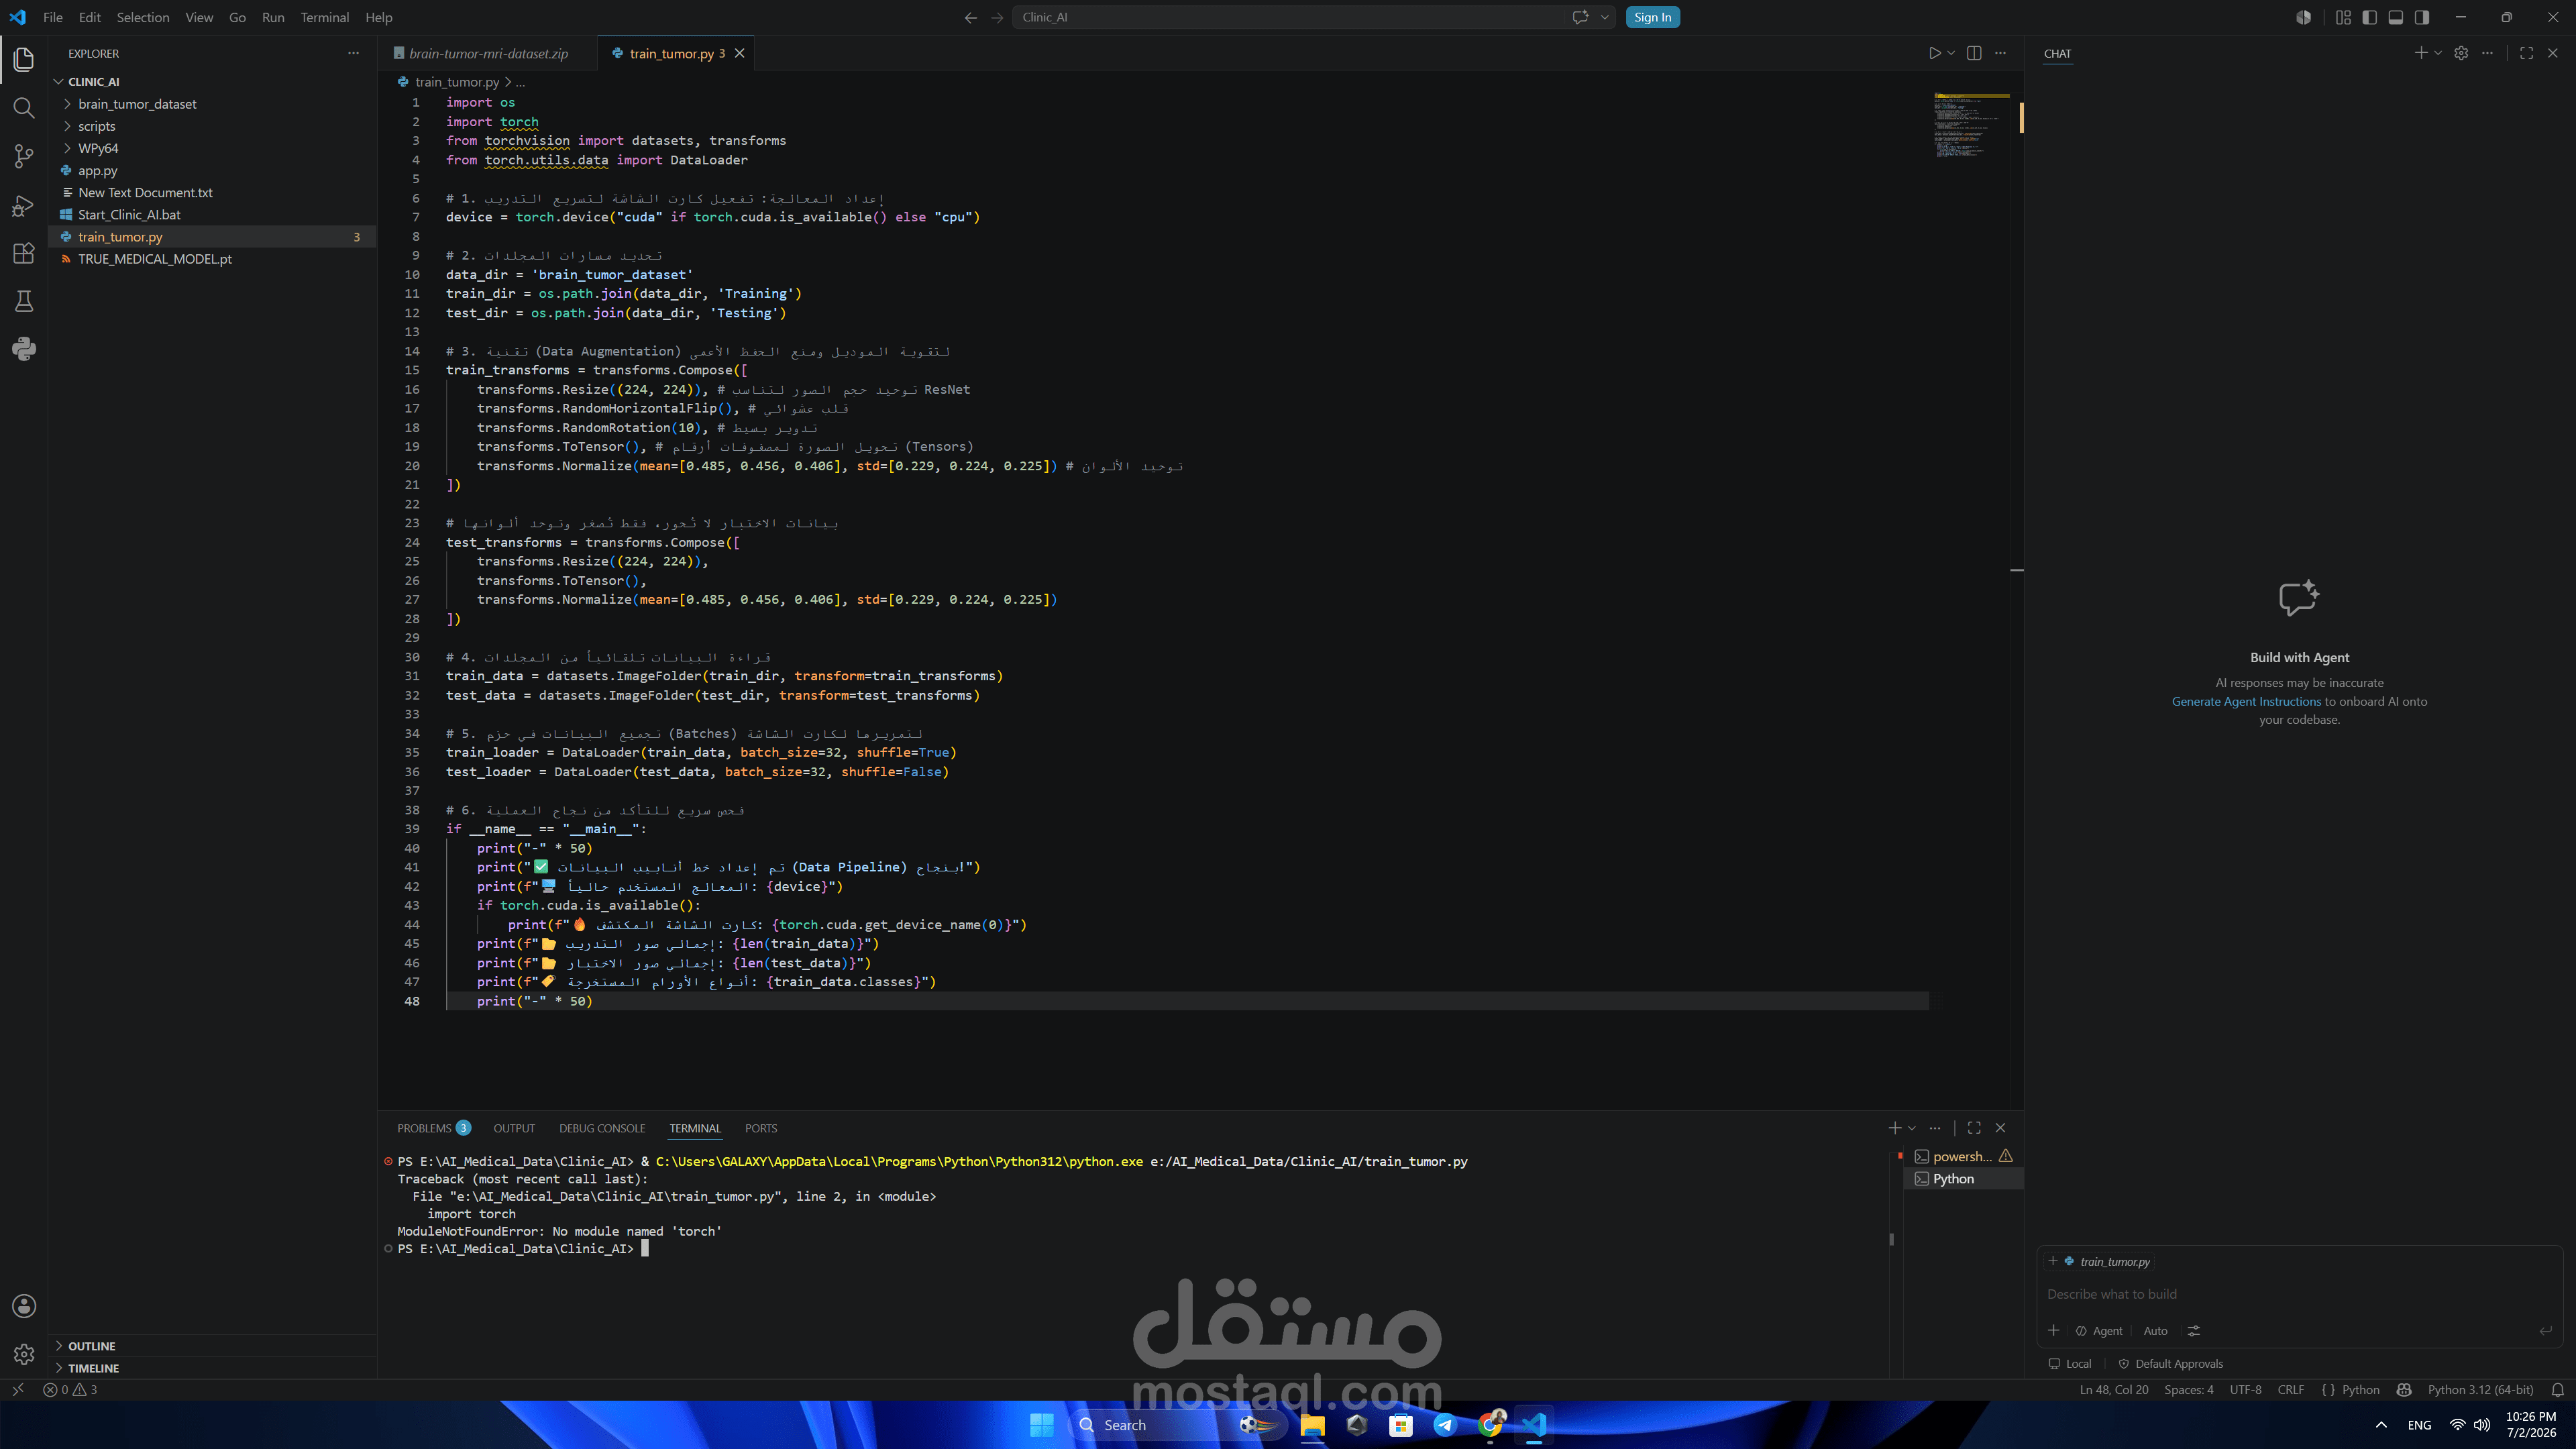Screen dimensions: 2576x1449
Task: Open TRUE_MEDICAL_MODEL.pt file
Action: pos(155,259)
